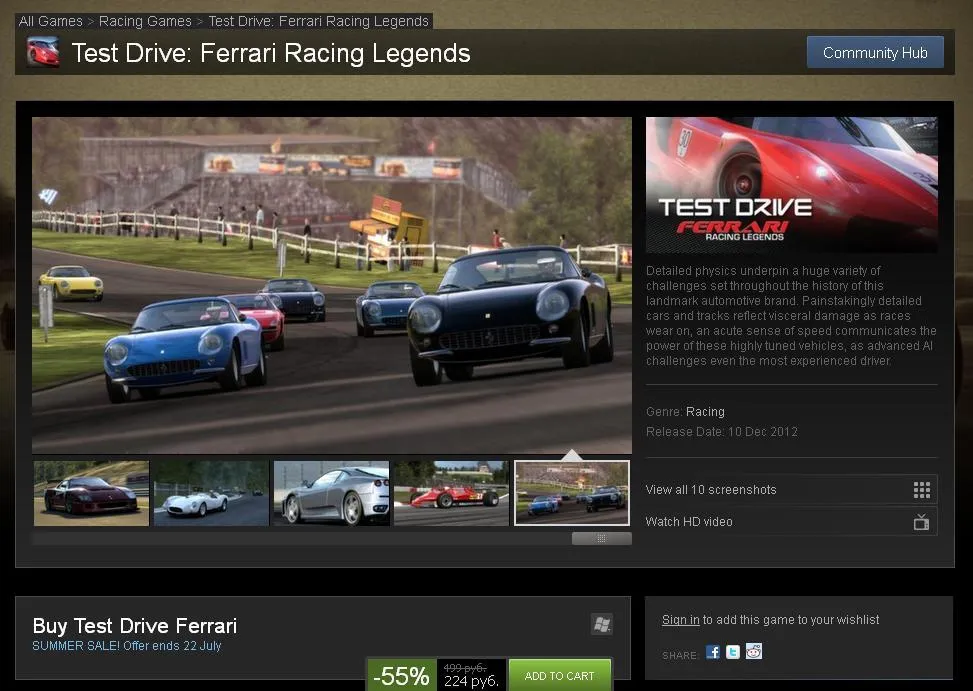This screenshot has height=691, width=973.
Task: Click the Windows platform icon
Action: [x=602, y=624]
